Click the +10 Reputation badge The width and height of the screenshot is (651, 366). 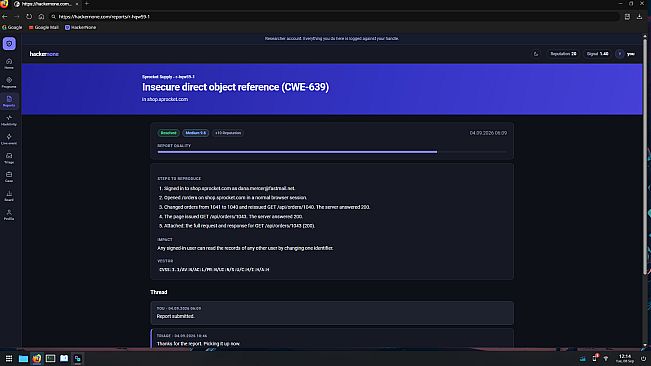pos(228,133)
